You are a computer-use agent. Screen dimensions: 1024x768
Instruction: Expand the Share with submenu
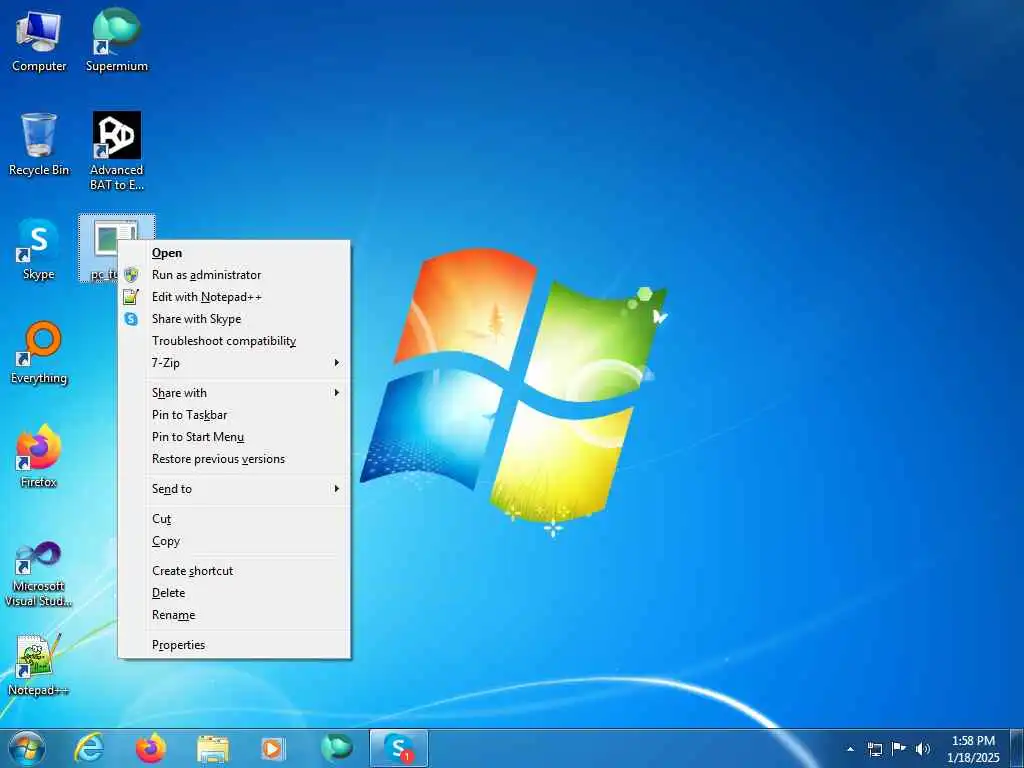(x=234, y=393)
